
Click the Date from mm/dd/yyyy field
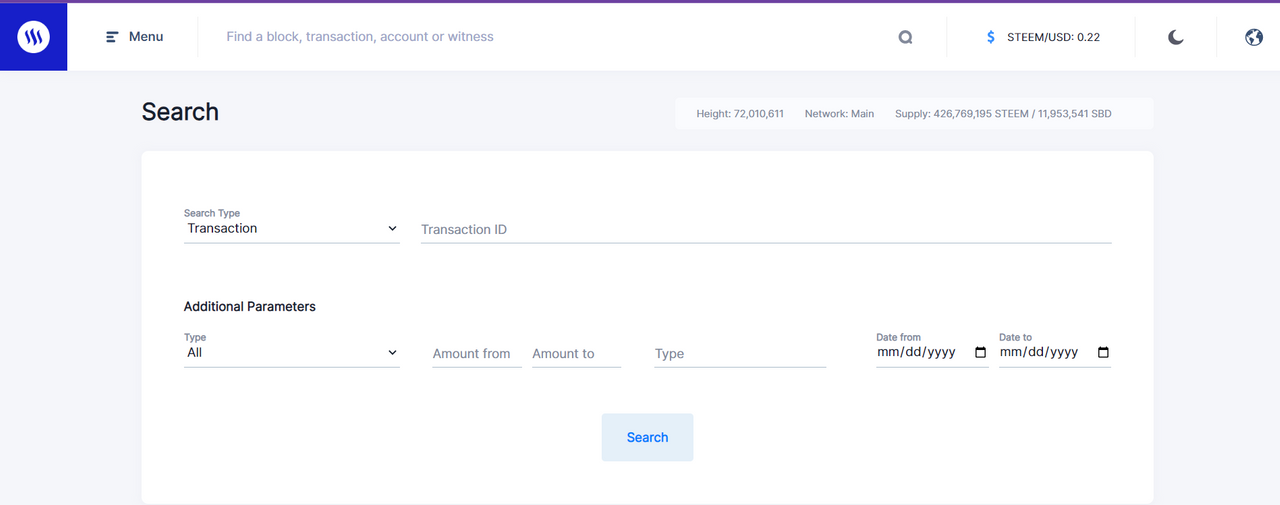(932, 352)
